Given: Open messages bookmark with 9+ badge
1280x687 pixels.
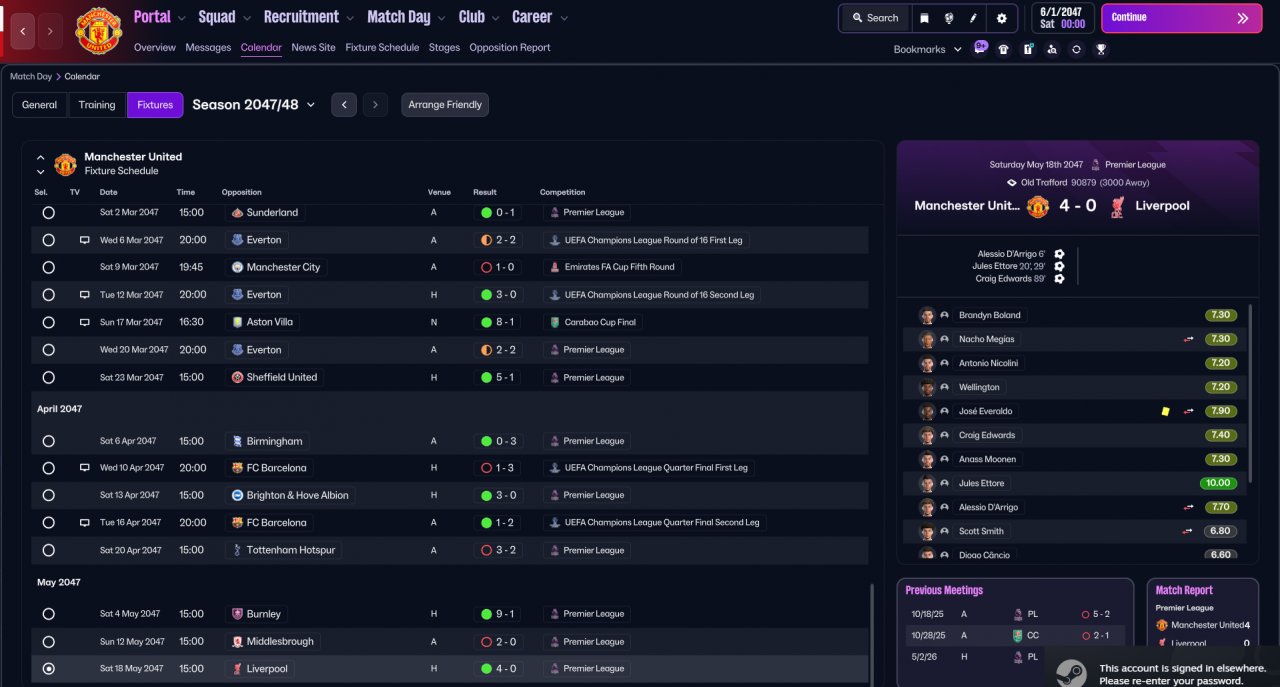Looking at the screenshot, I should coord(980,48).
